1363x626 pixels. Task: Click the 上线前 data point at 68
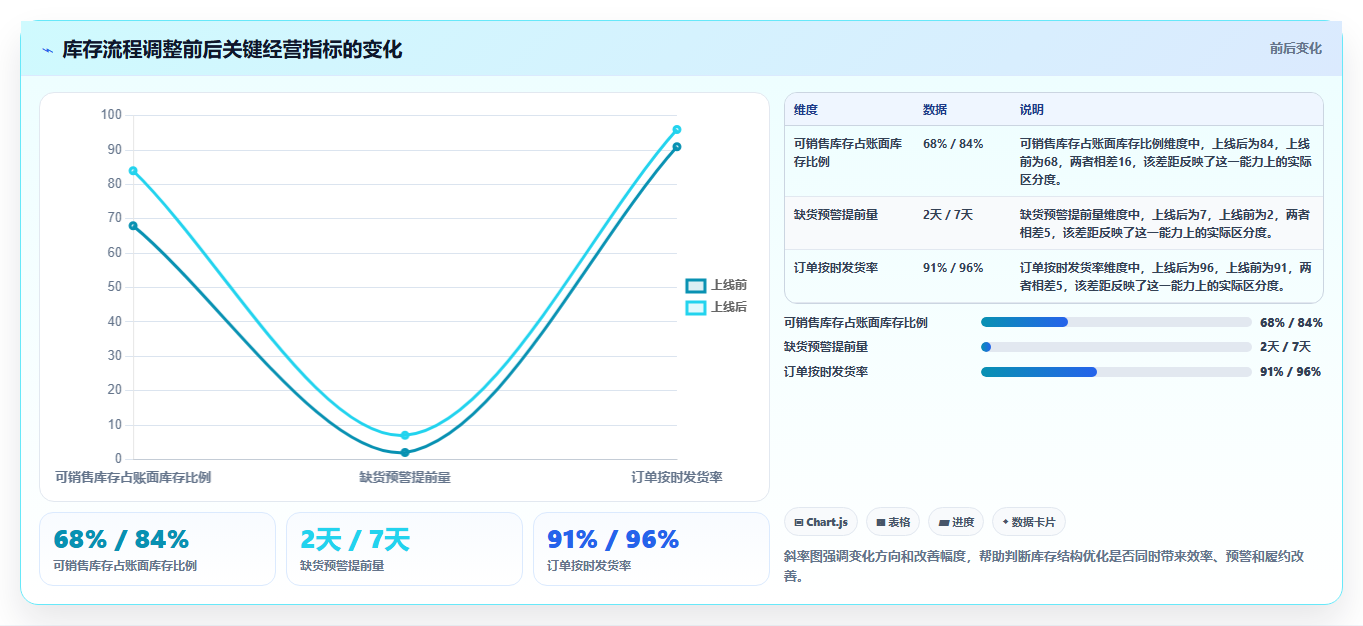(x=133, y=225)
